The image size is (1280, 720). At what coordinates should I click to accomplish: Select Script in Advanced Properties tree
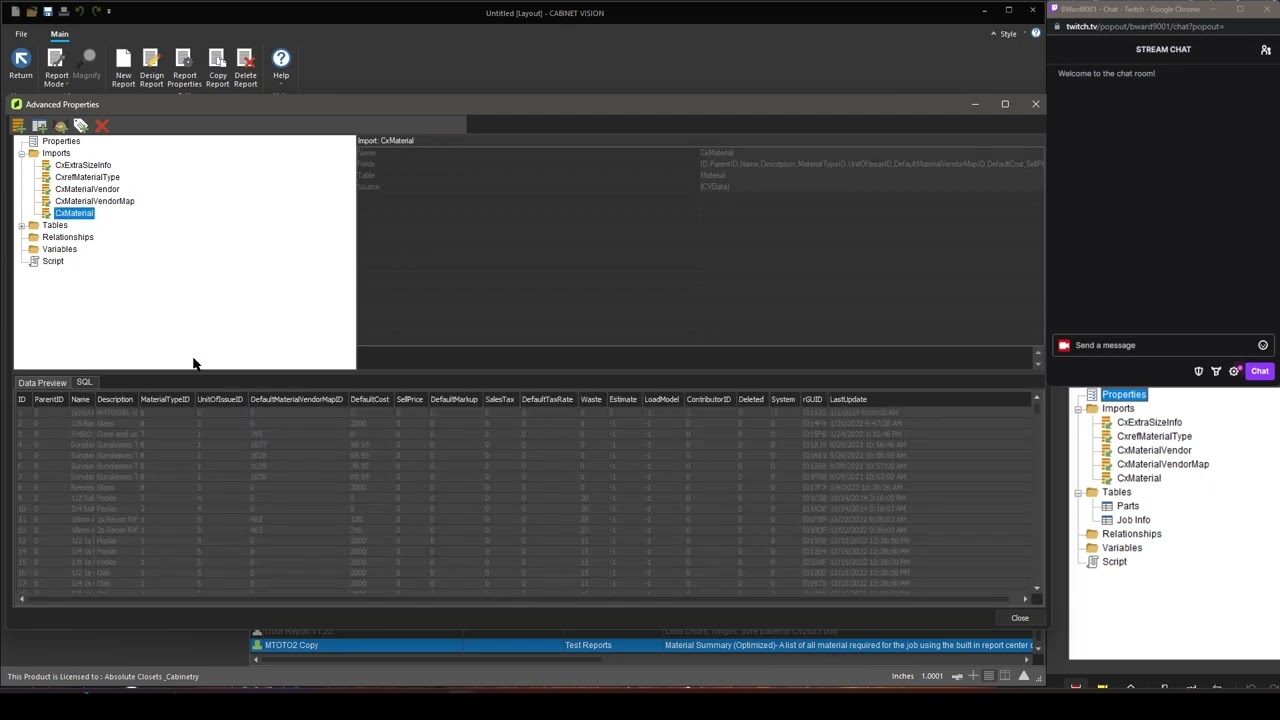[53, 261]
